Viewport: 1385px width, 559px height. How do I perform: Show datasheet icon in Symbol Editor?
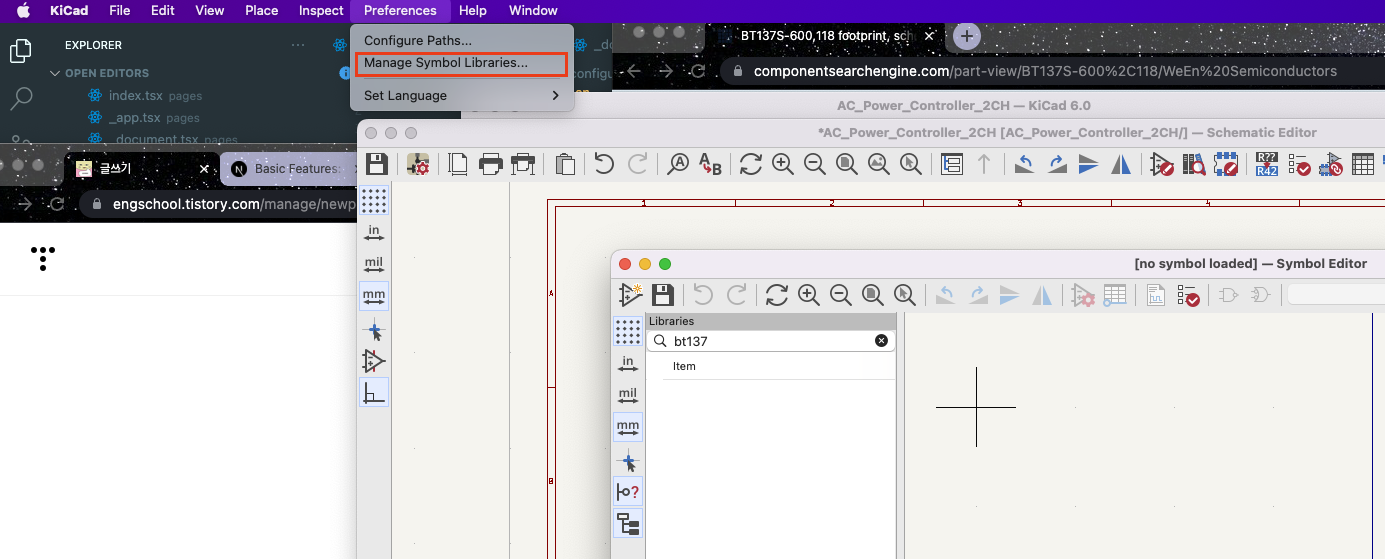pos(1156,295)
